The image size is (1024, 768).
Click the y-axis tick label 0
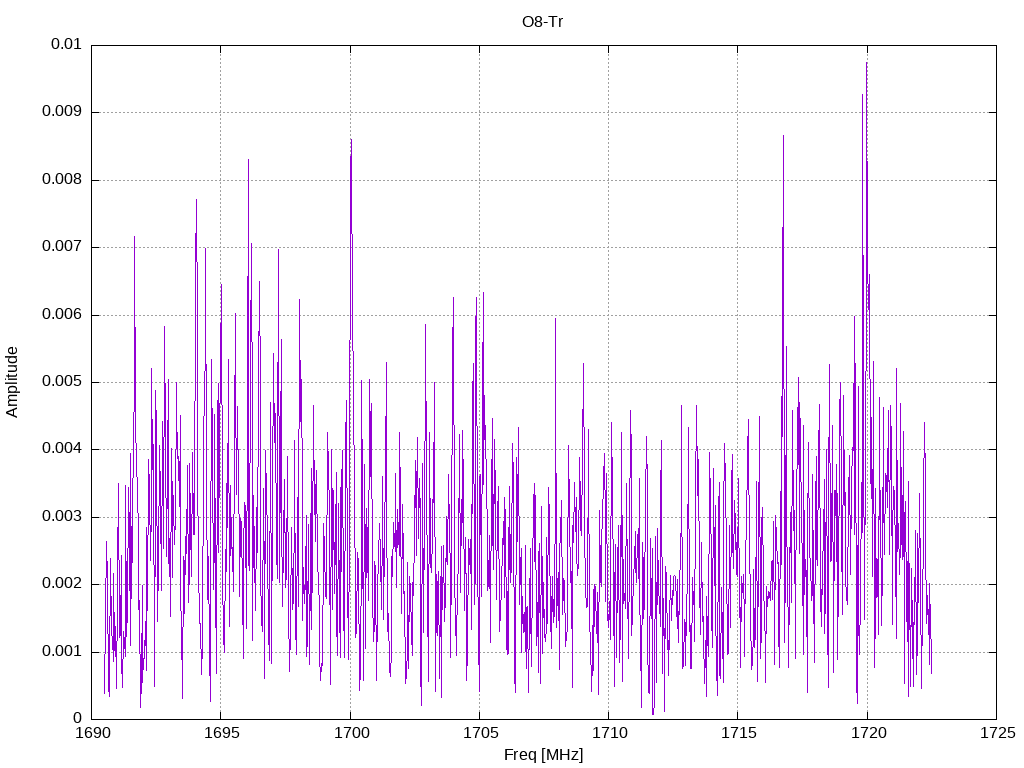point(78,718)
